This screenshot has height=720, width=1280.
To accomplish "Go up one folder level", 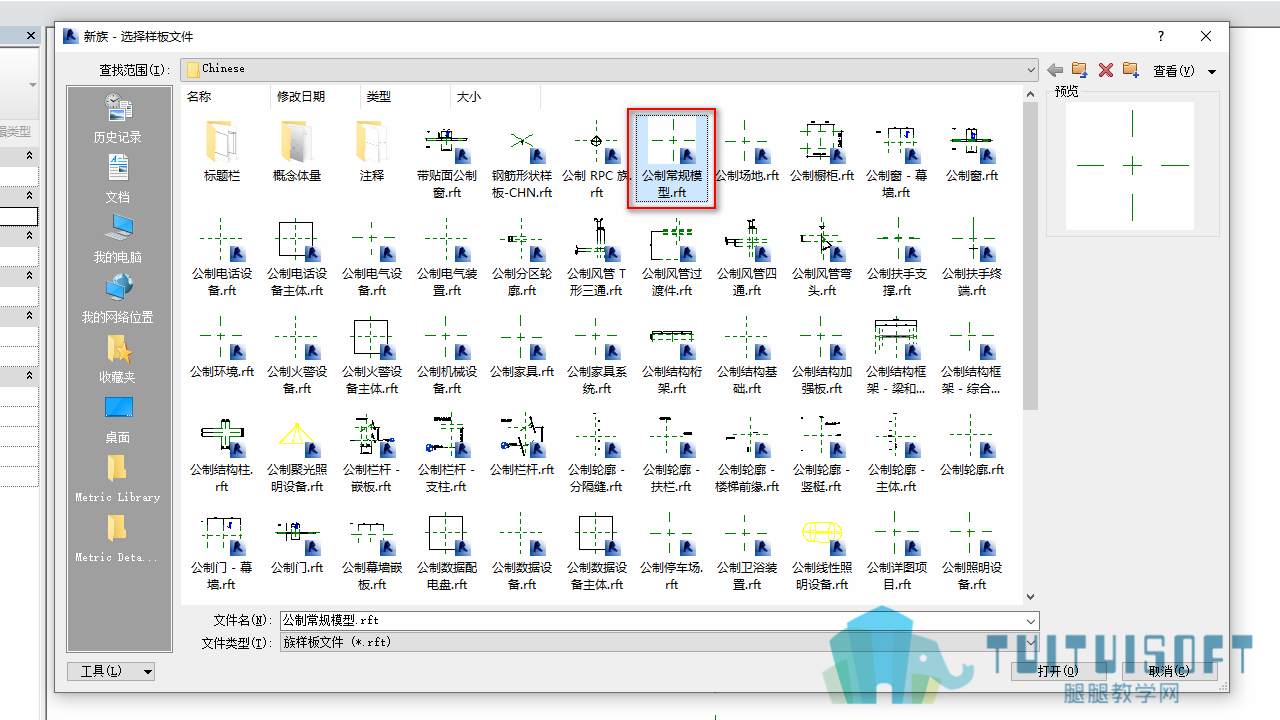I will tap(1080, 70).
